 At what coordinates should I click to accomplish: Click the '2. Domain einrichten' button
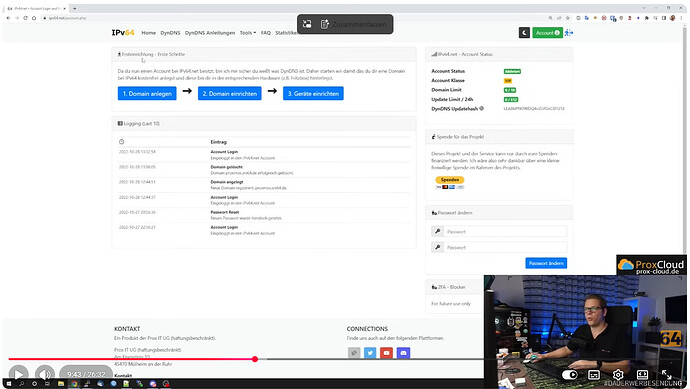[230, 93]
